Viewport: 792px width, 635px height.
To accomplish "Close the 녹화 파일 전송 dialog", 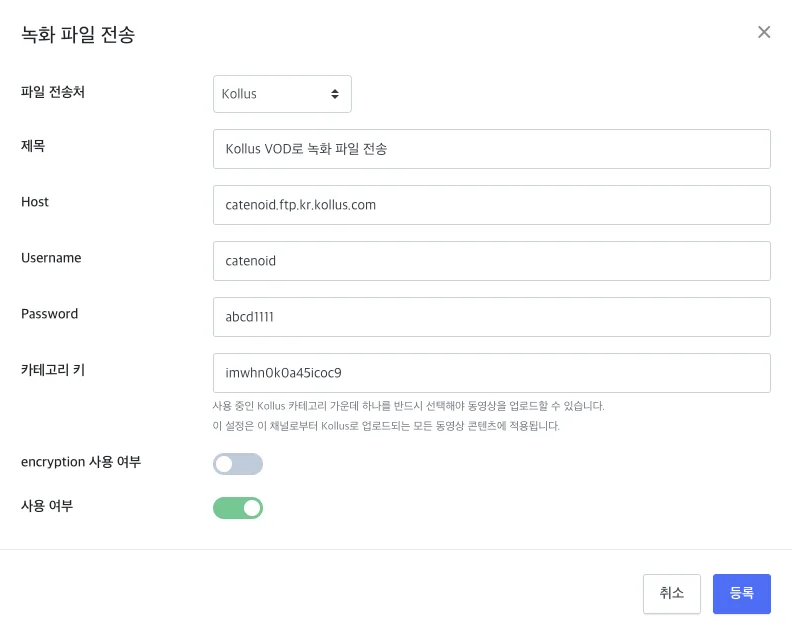I will point(764,32).
